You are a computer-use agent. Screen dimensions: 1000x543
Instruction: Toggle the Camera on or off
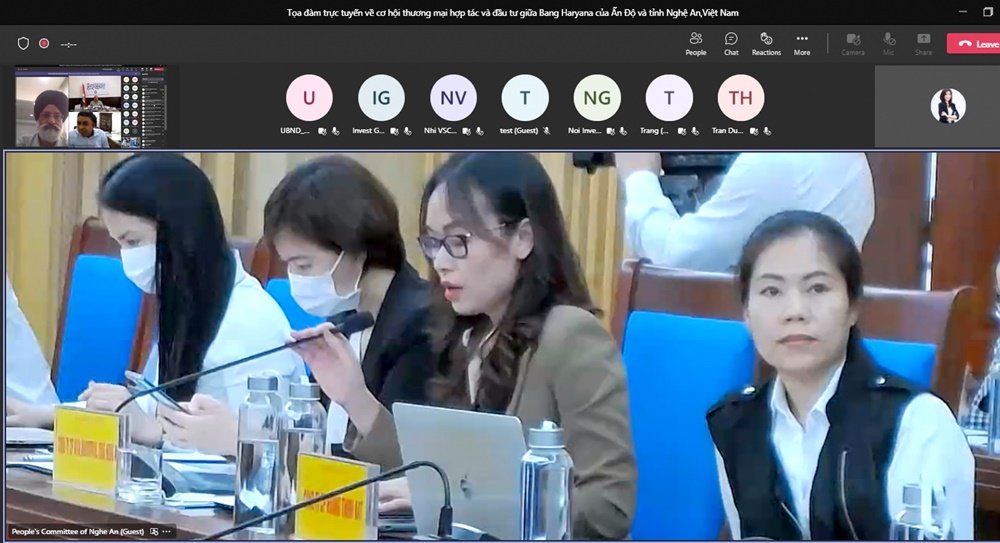853,43
